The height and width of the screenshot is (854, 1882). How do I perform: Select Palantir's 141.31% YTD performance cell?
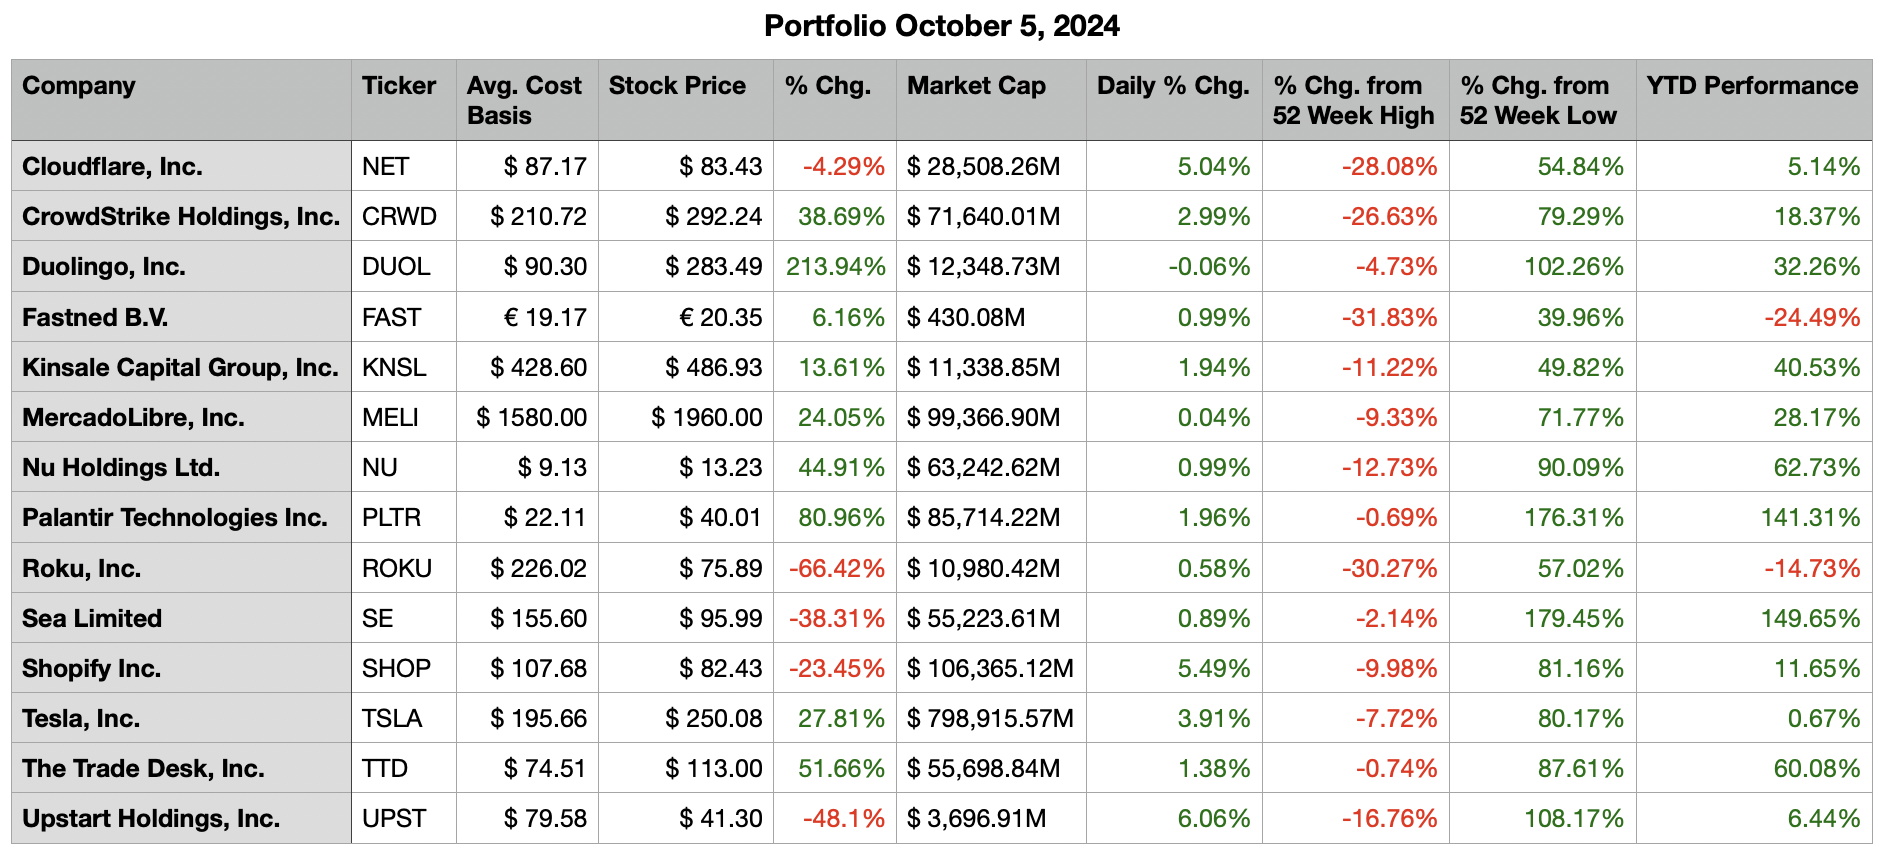(x=1810, y=518)
